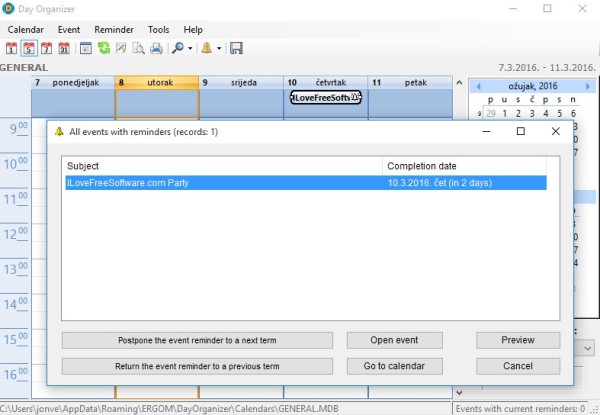Open the search dropdown arrow
This screenshot has height=415, width=600.
click(190, 48)
